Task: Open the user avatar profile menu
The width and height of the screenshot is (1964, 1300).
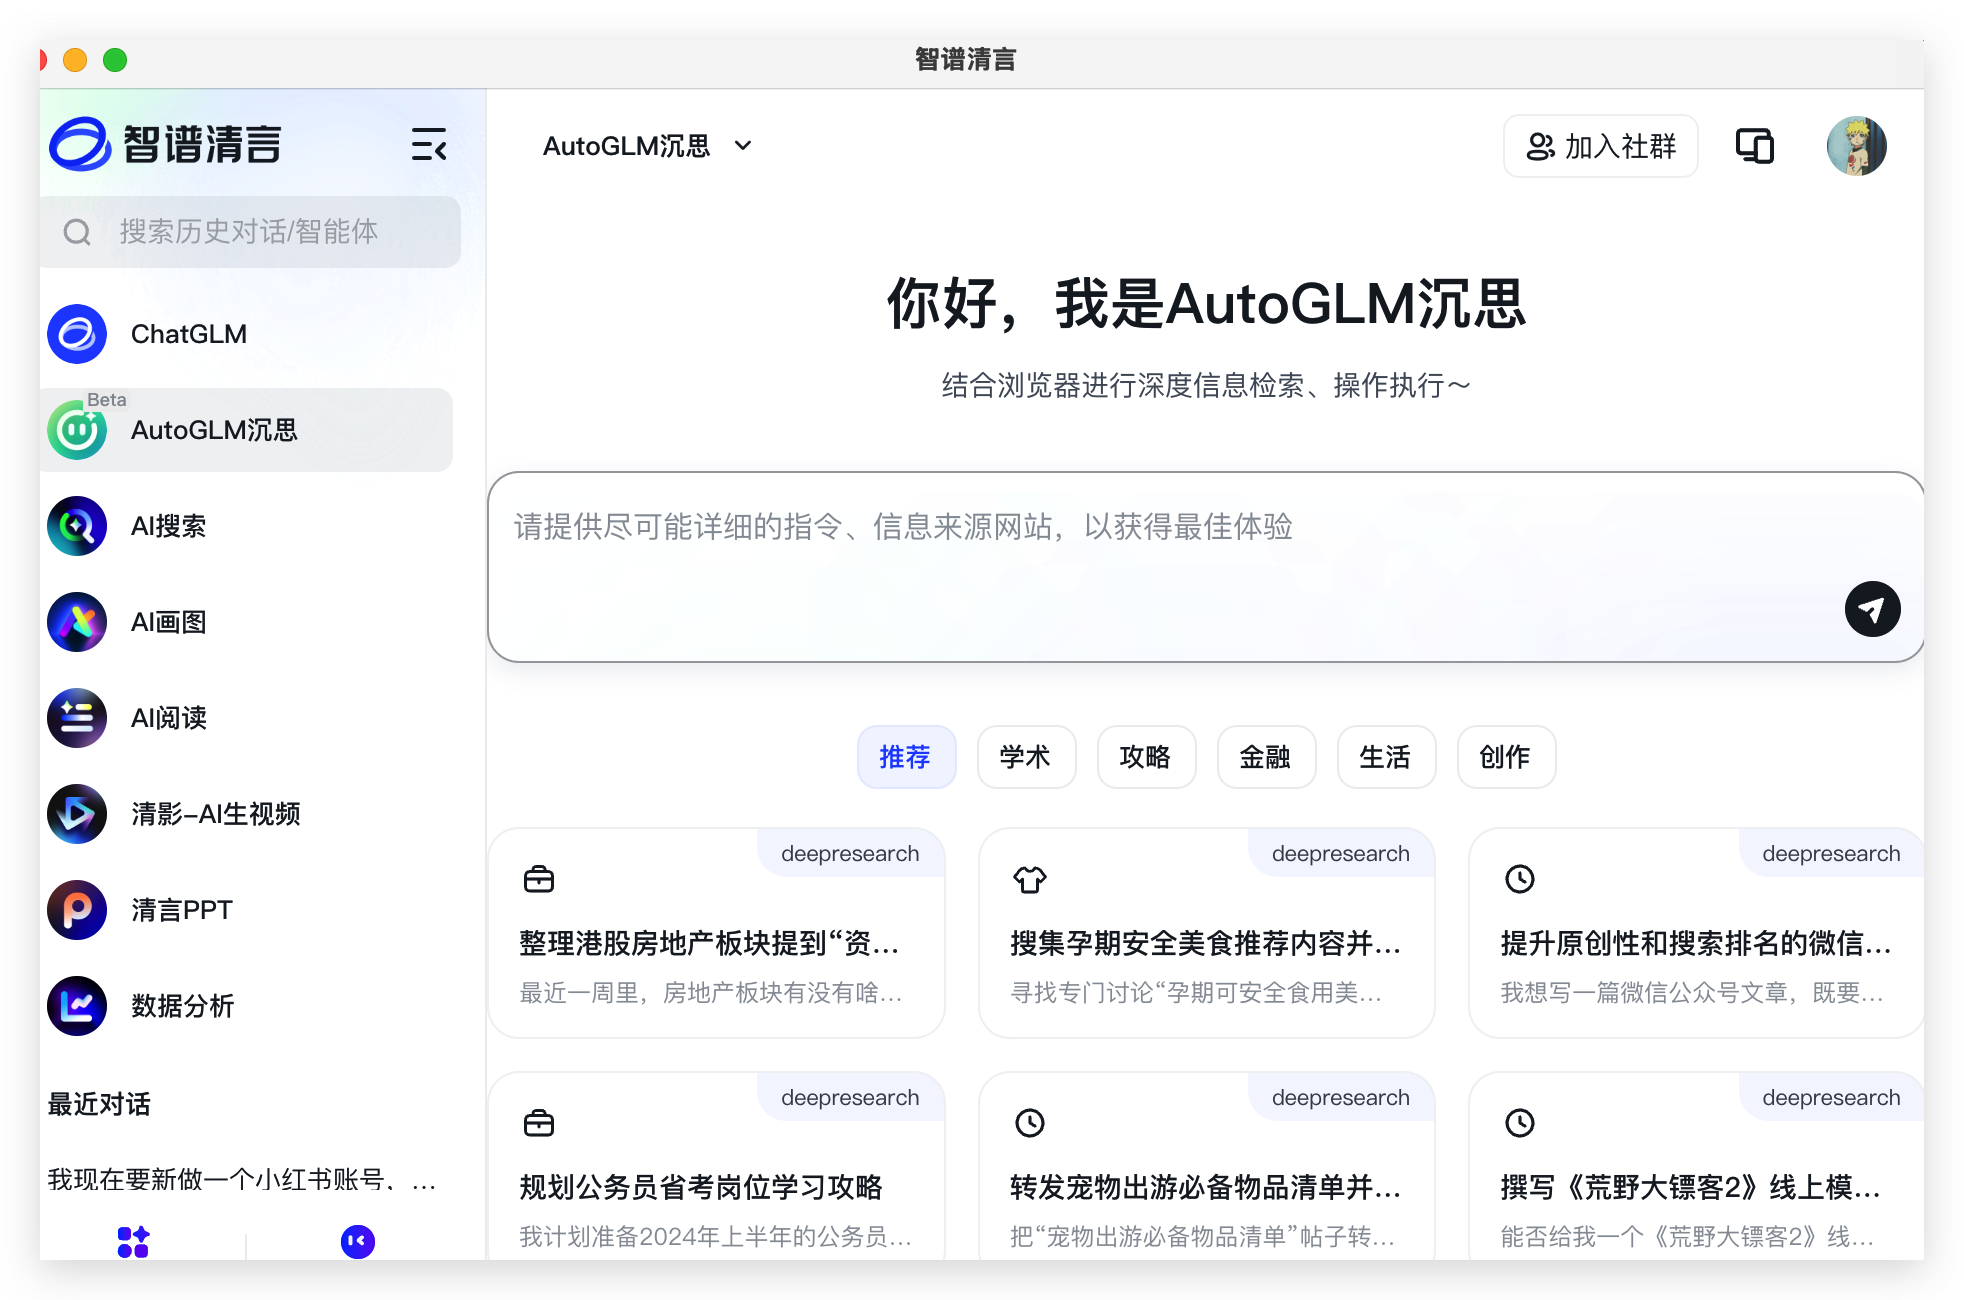Action: click(1856, 146)
